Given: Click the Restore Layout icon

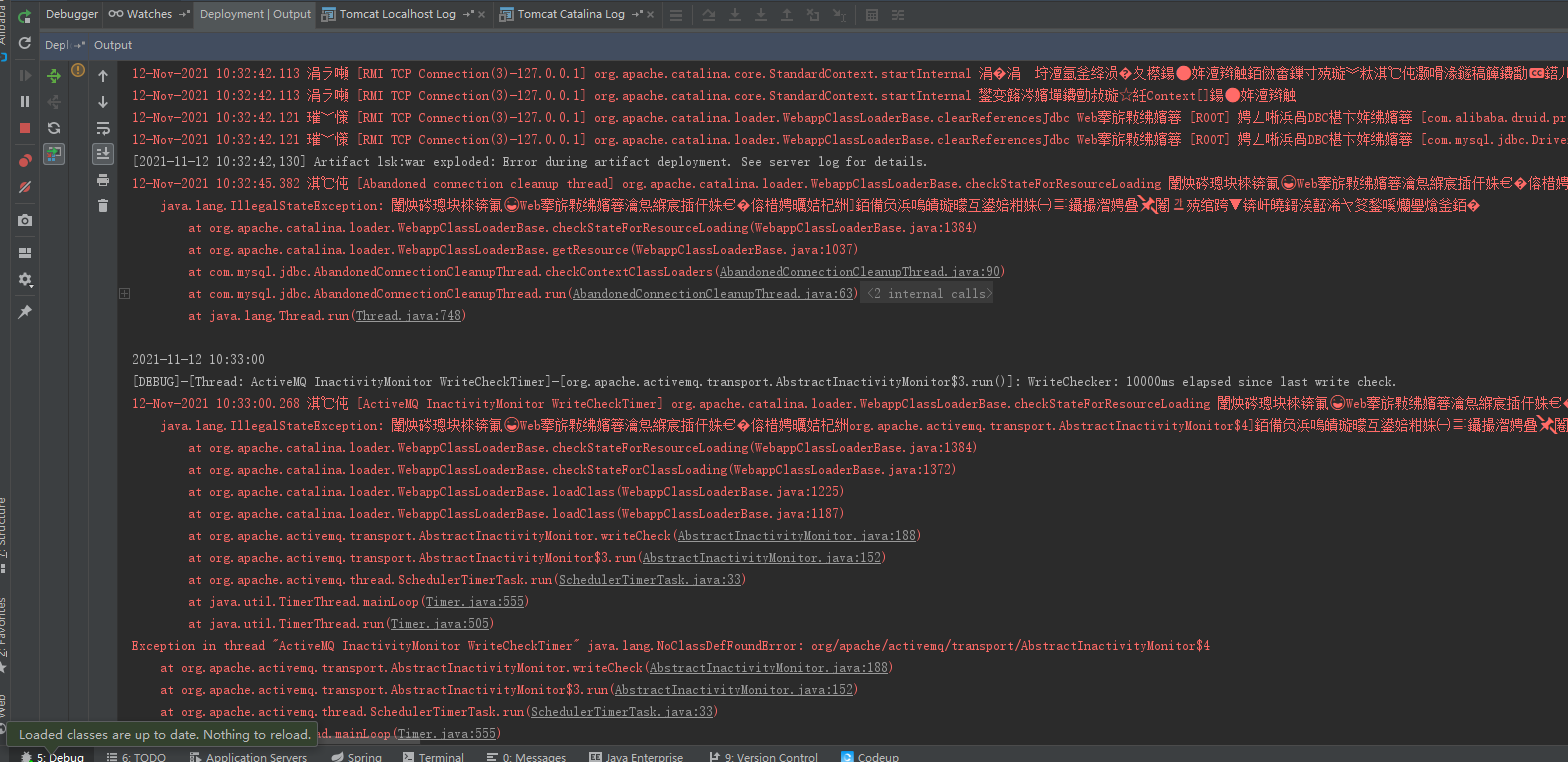Looking at the screenshot, I should tap(25, 253).
